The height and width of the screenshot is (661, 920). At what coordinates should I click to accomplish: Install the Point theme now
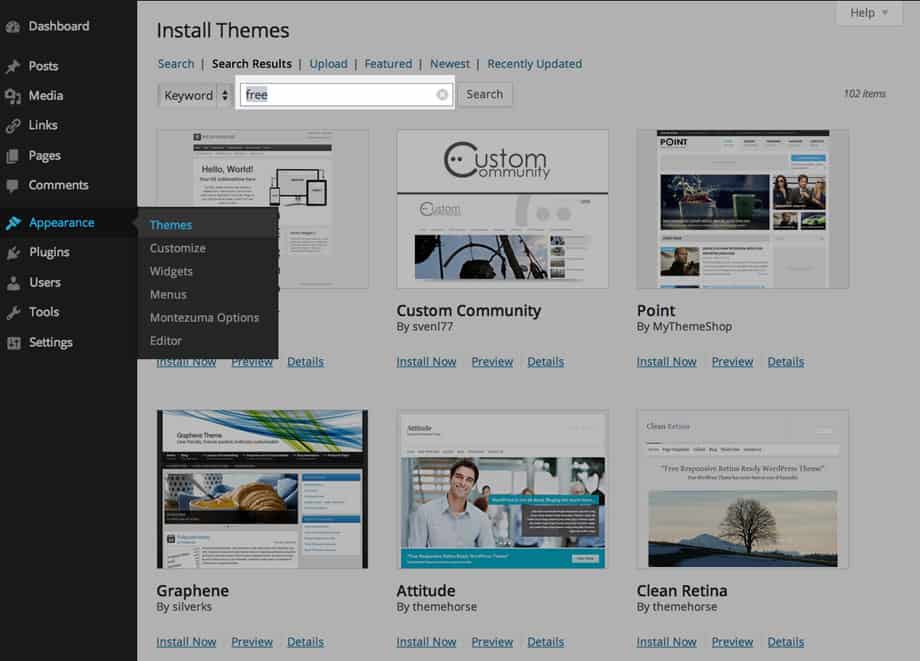(x=667, y=362)
